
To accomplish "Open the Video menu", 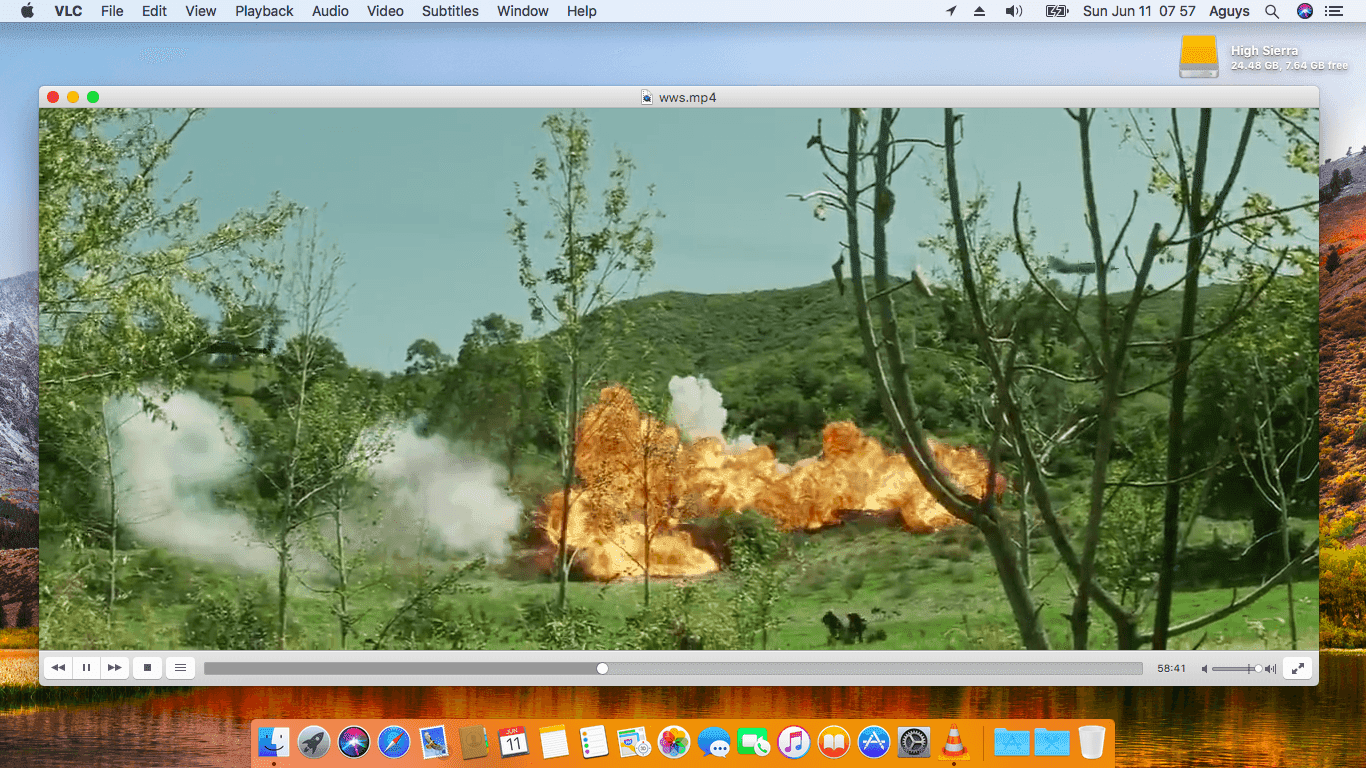I will [x=385, y=11].
